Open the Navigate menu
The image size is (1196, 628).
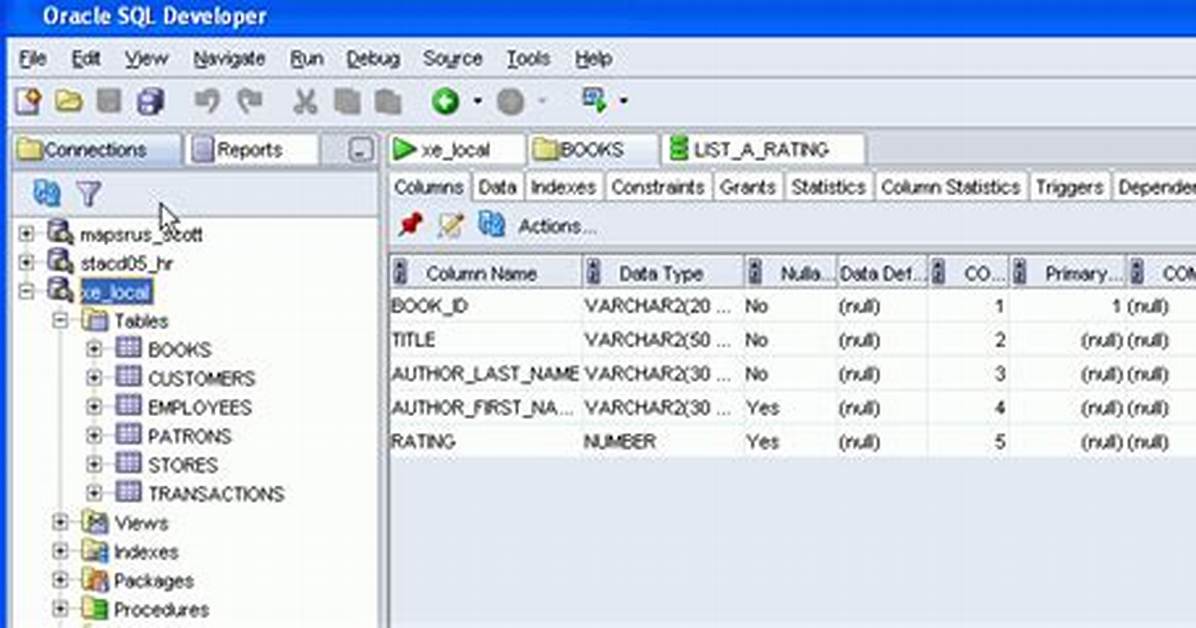[x=229, y=59]
